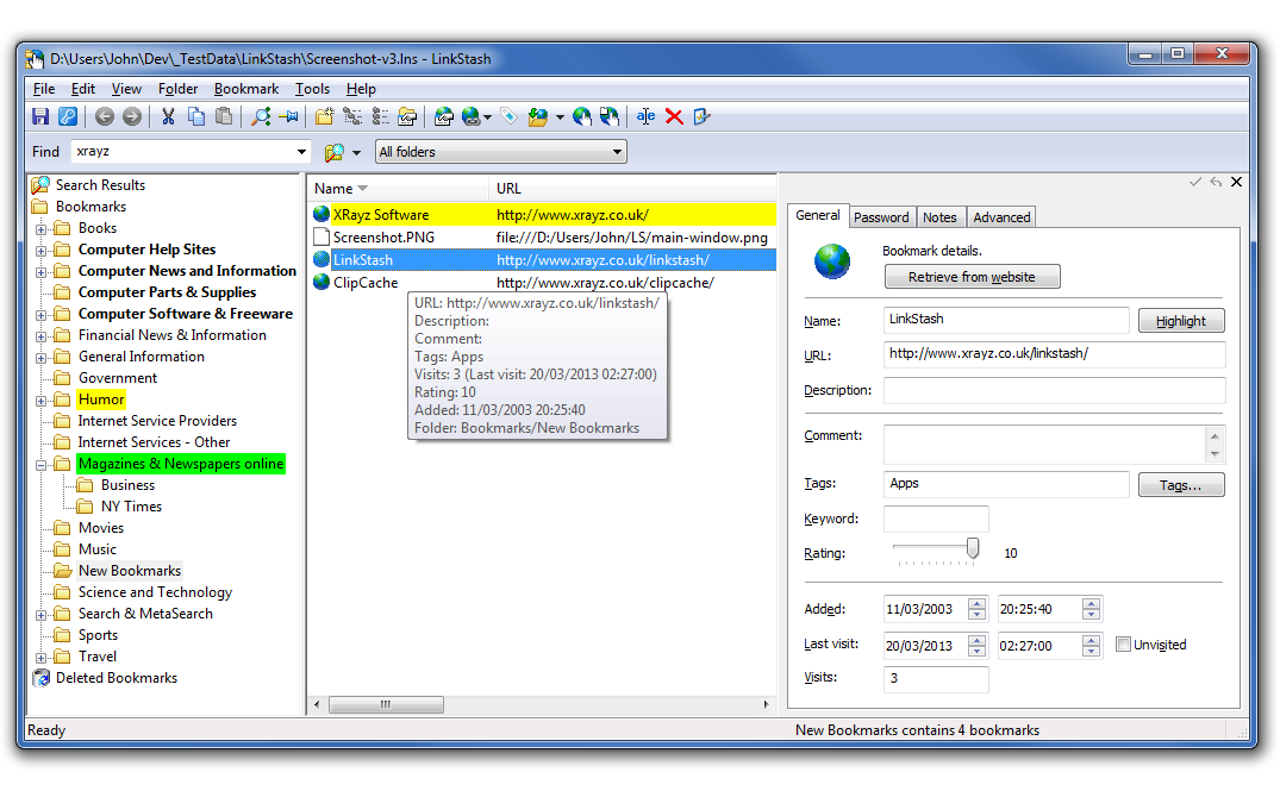Open the Tools menu
The height and width of the screenshot is (800, 1280).
312,89
